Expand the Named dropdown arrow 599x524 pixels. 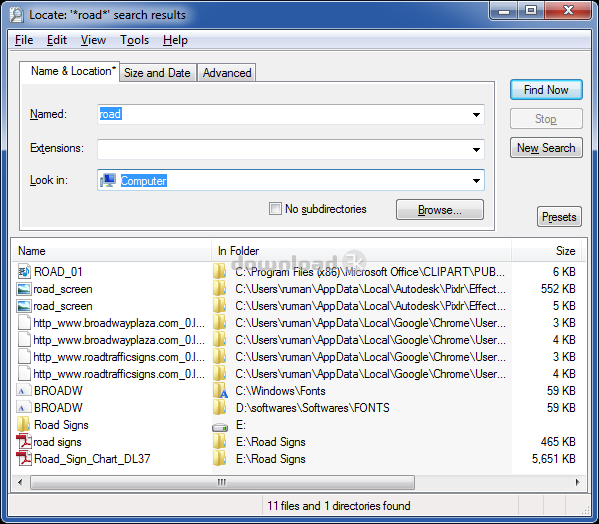(476, 115)
